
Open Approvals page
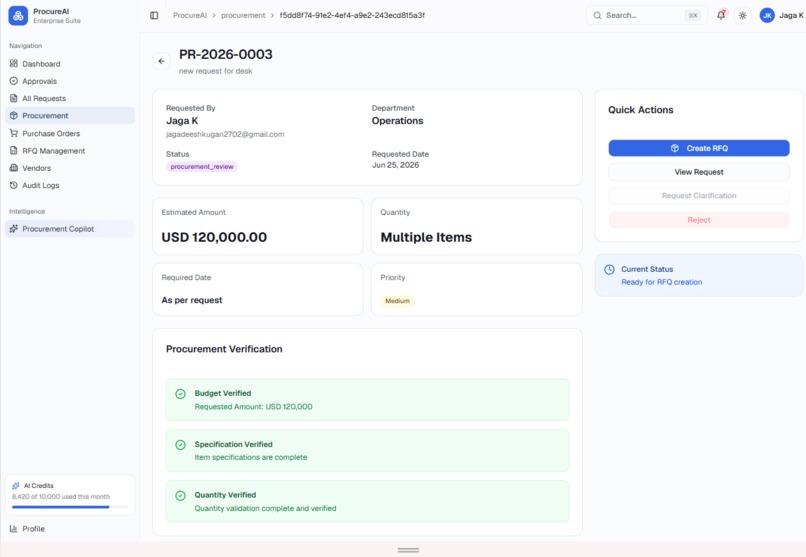[70, 81]
